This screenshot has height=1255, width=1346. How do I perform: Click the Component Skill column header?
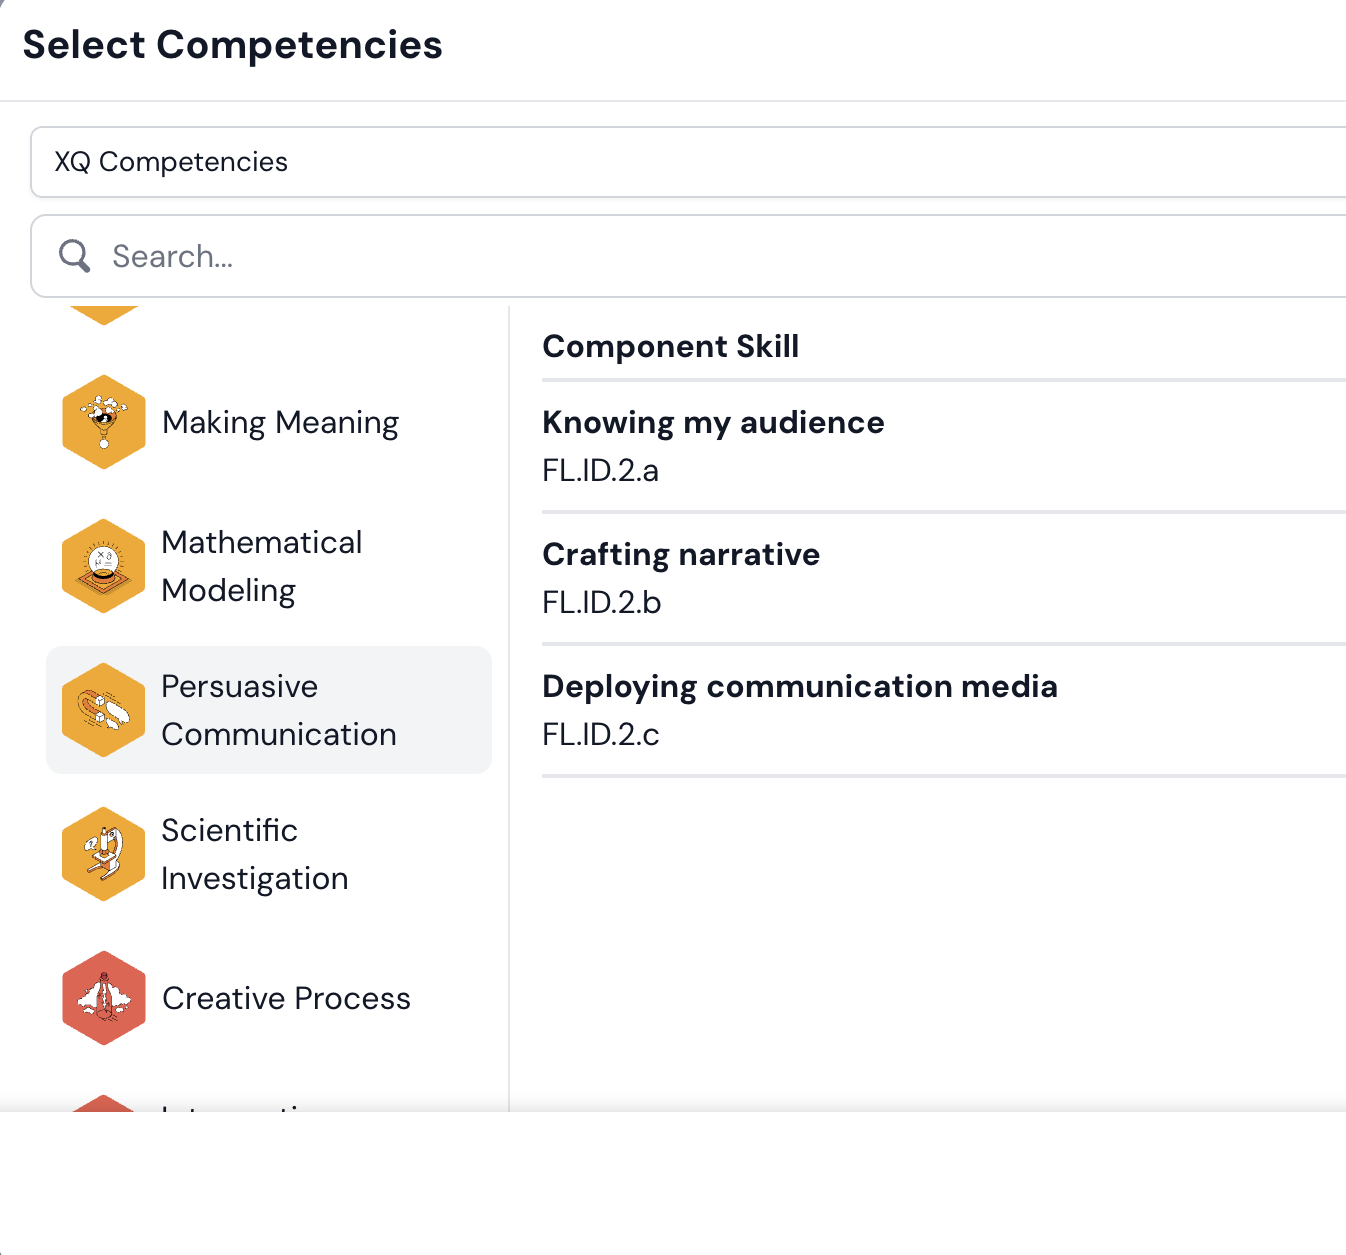tap(670, 346)
